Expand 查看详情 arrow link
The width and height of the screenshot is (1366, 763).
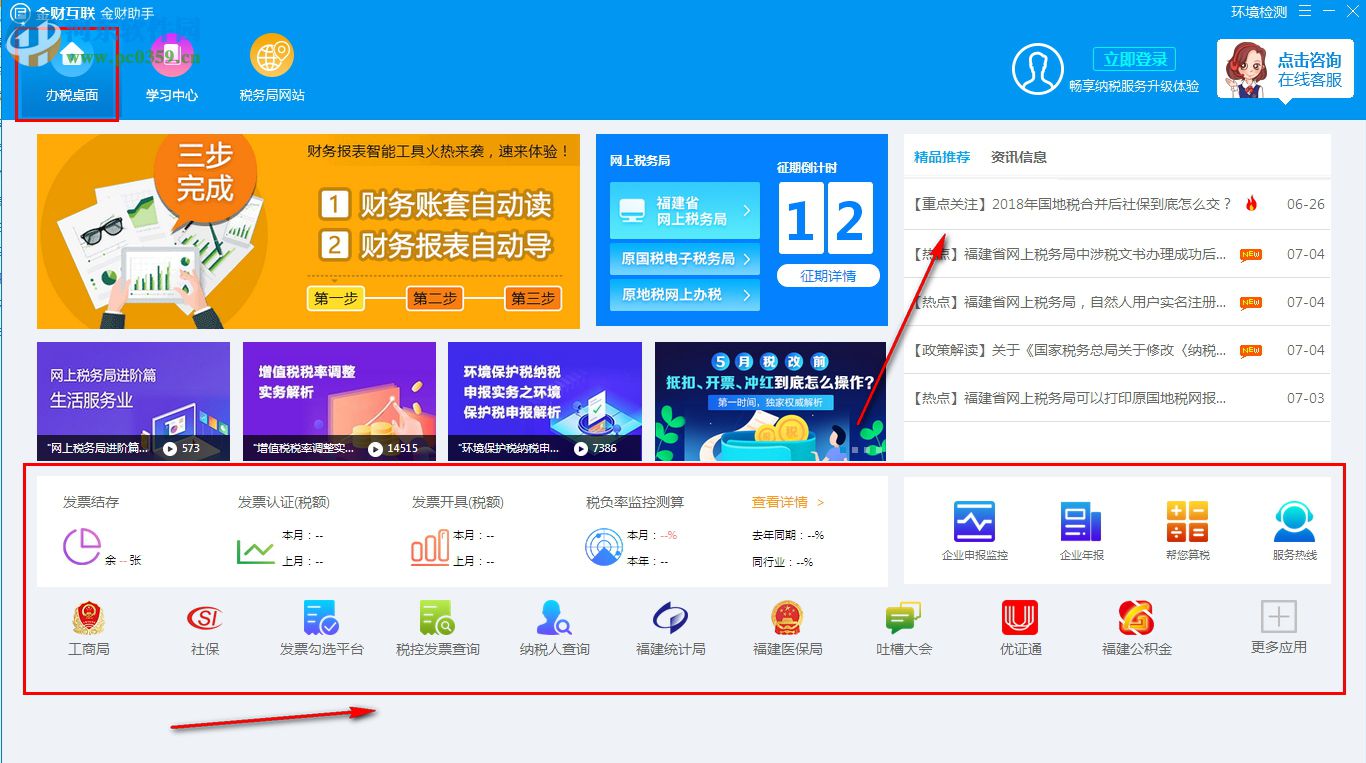(788, 502)
